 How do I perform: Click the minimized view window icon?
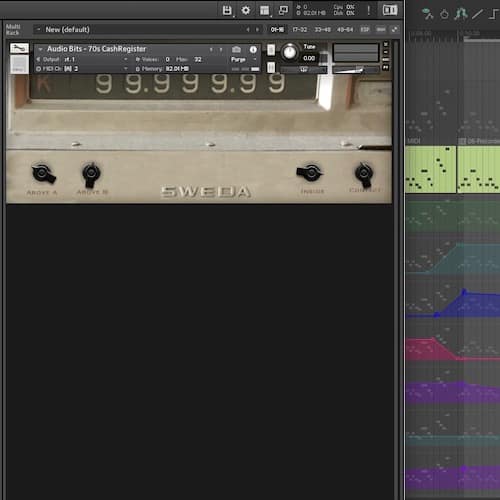[283, 11]
